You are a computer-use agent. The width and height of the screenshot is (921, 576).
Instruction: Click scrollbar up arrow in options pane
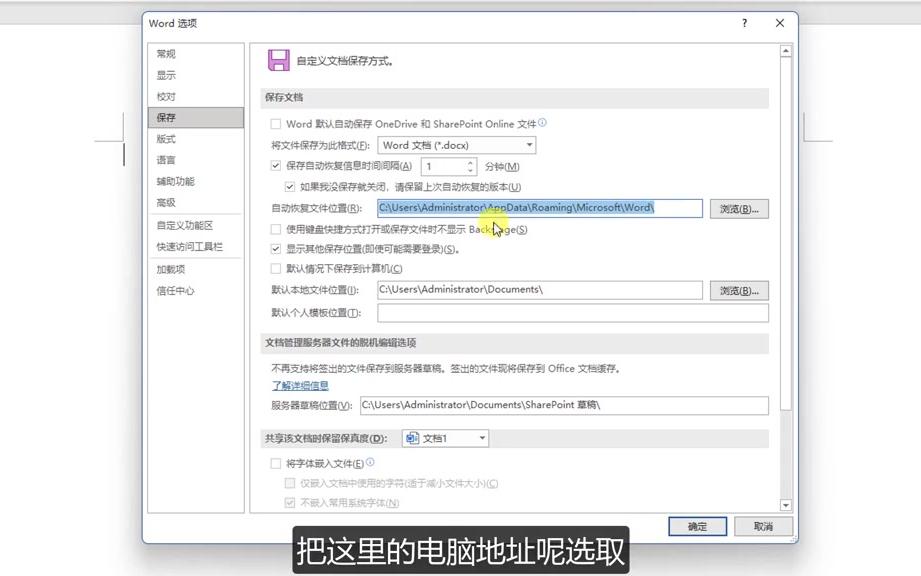[x=785, y=51]
